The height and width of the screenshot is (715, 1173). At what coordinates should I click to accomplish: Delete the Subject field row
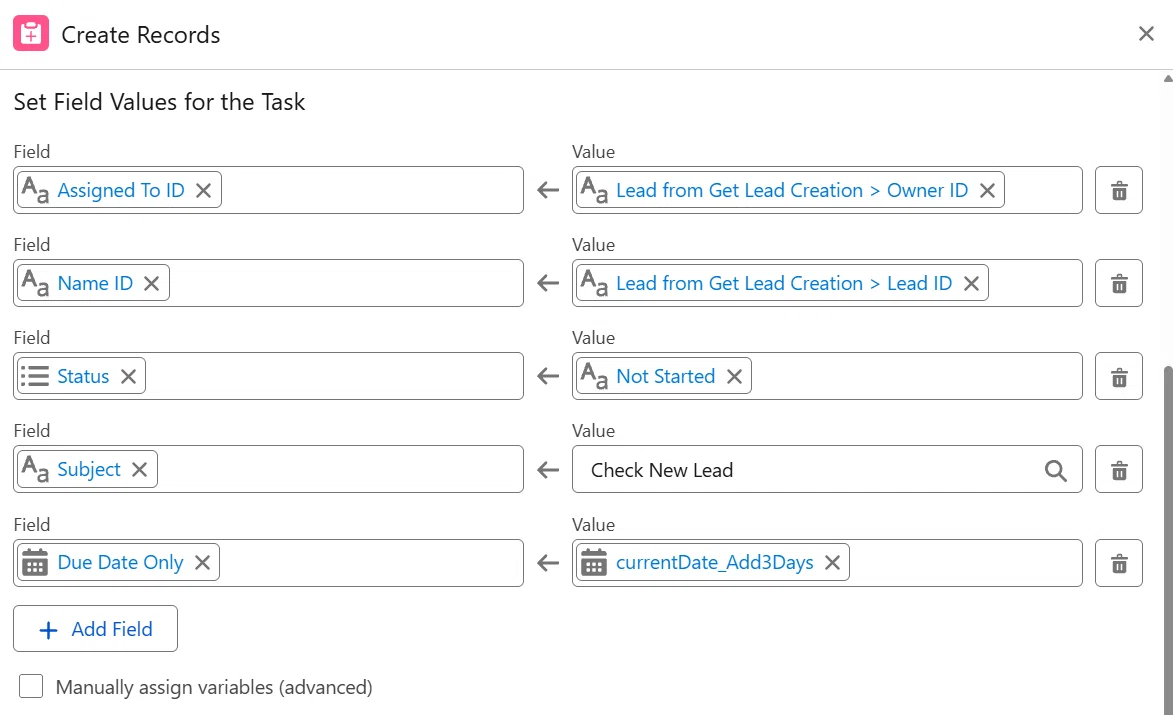(1118, 470)
